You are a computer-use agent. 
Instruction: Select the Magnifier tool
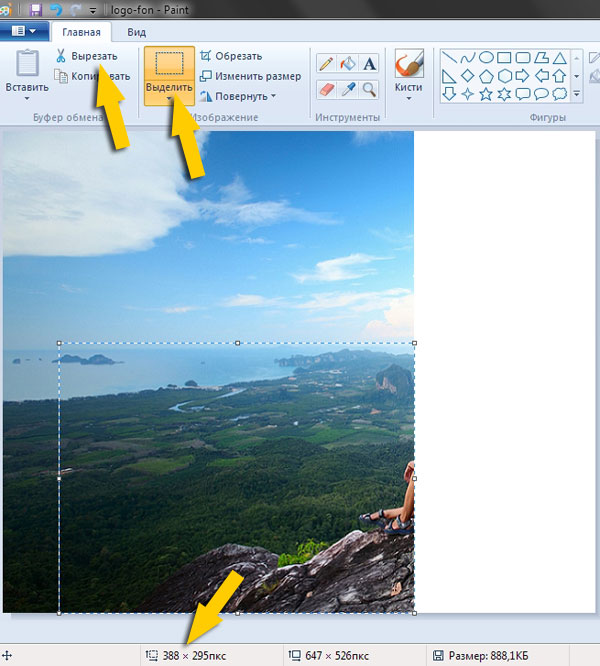[x=369, y=89]
